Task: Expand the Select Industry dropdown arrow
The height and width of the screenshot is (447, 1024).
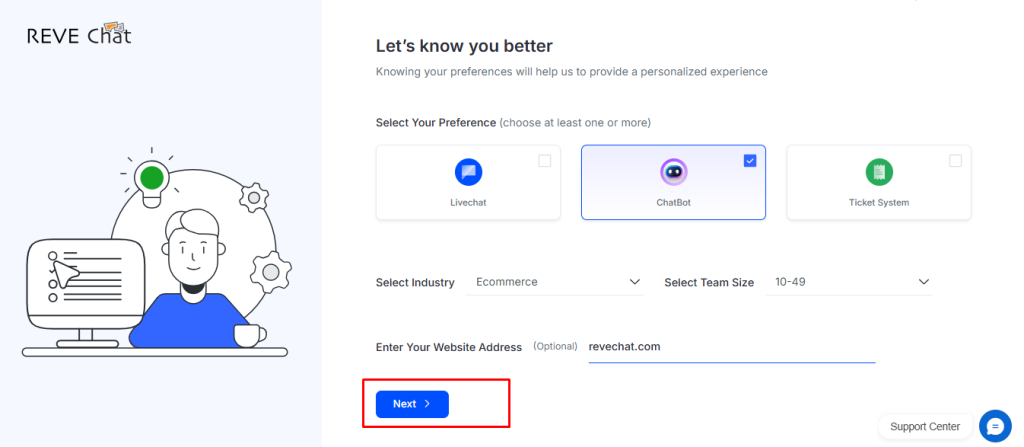Action: 634,282
